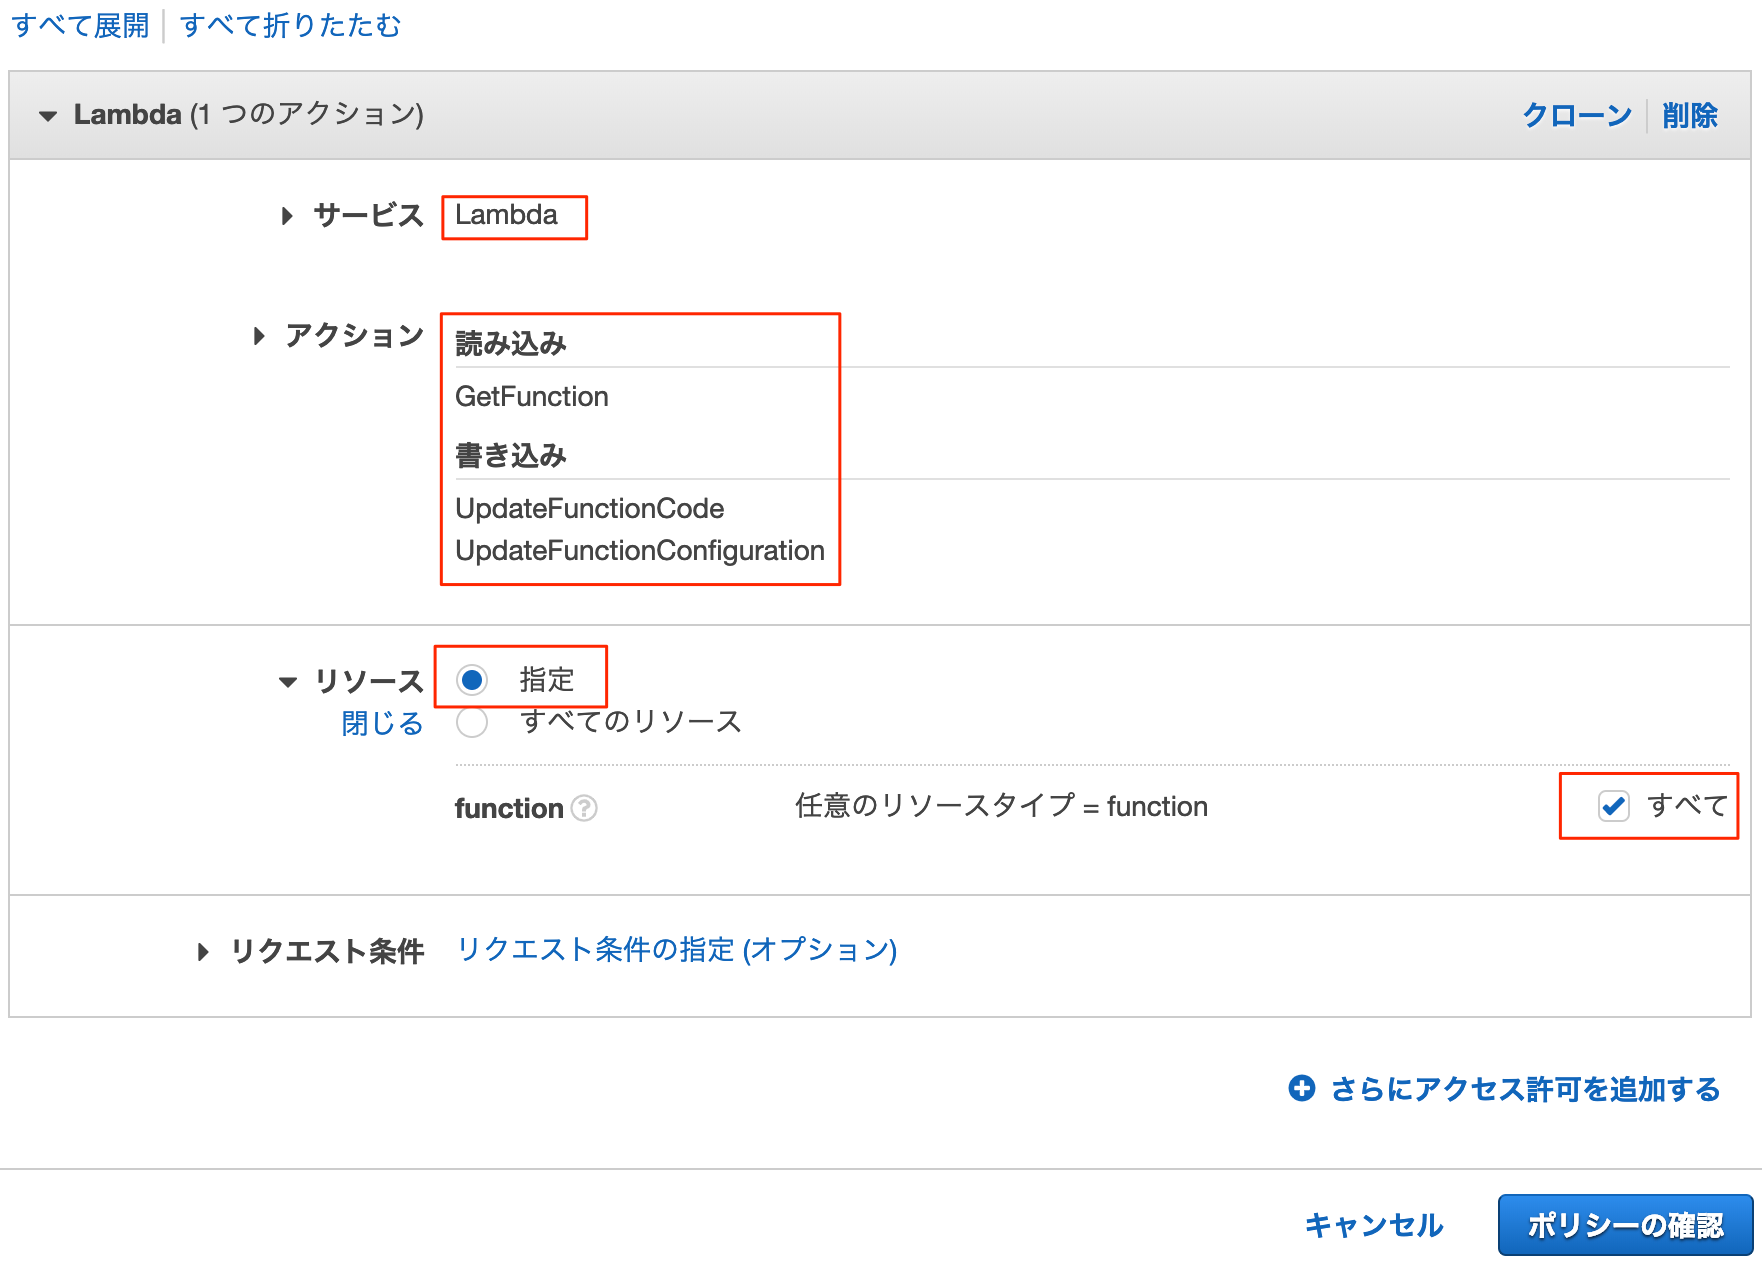Click the UpdateFunctionConfiguration action text

[x=640, y=551]
